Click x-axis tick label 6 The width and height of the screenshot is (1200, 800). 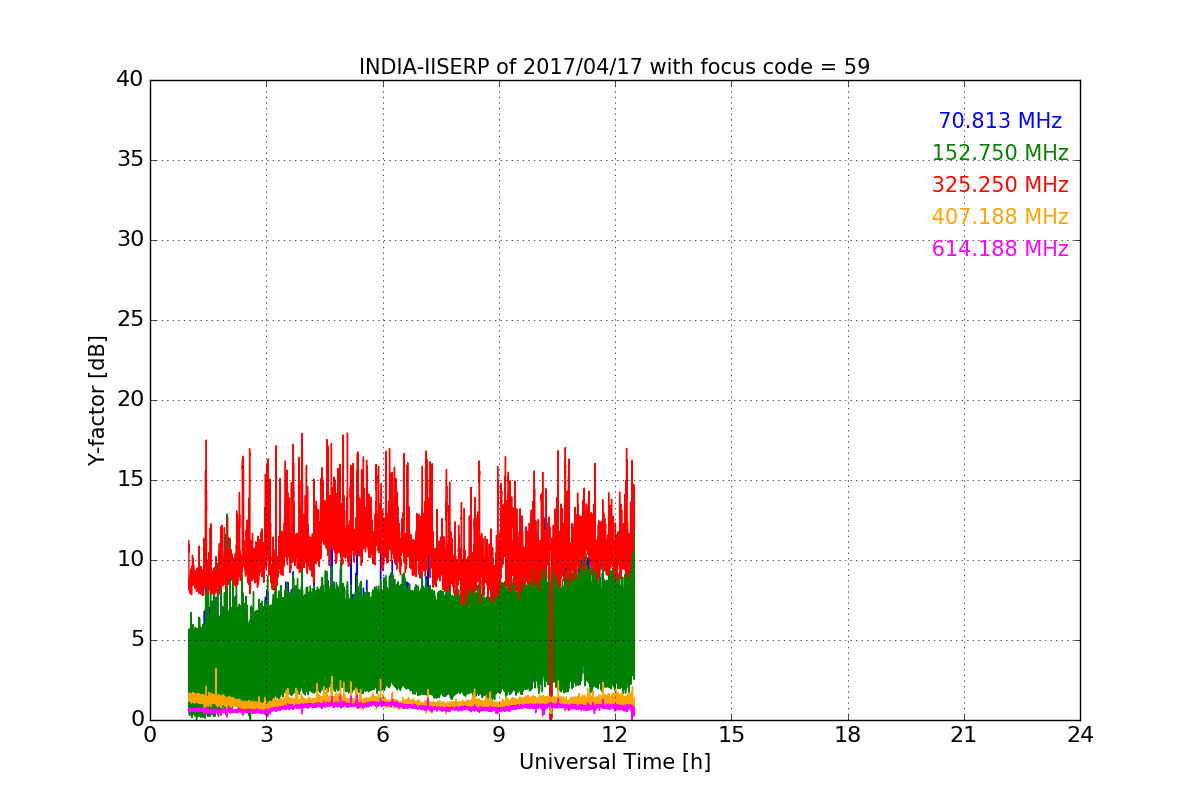point(383,735)
